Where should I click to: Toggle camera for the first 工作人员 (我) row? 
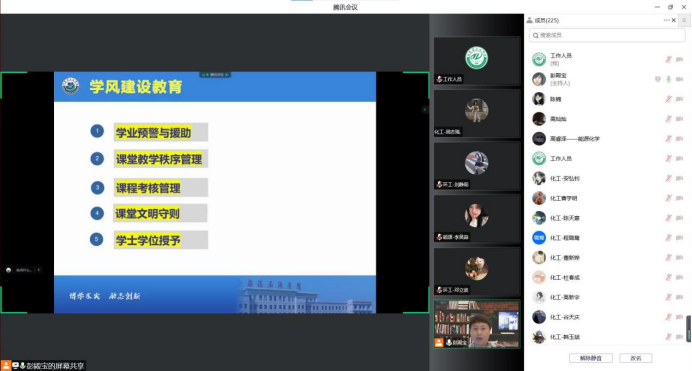(x=680, y=59)
